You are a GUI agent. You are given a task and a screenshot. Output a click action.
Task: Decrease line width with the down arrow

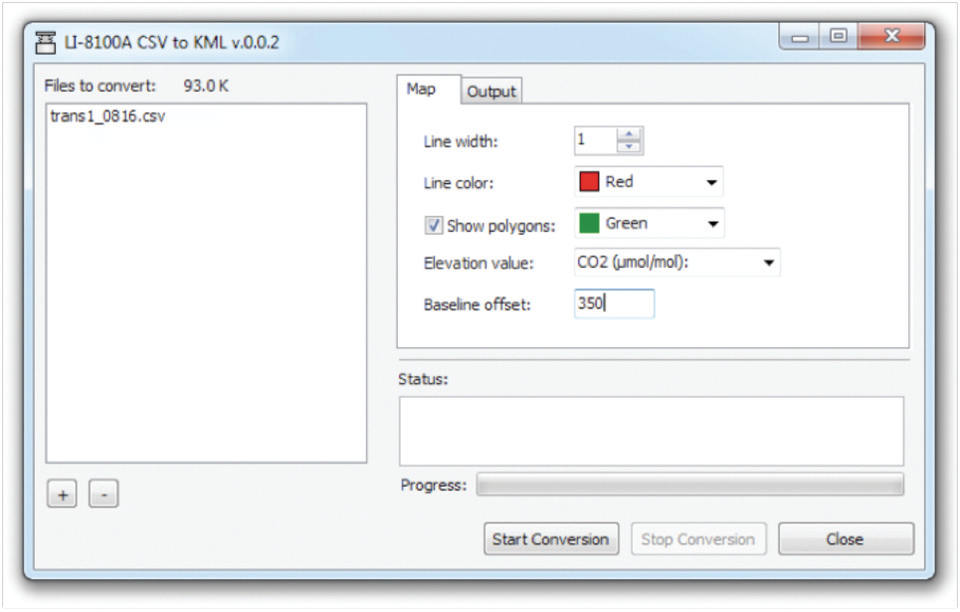tap(629, 146)
